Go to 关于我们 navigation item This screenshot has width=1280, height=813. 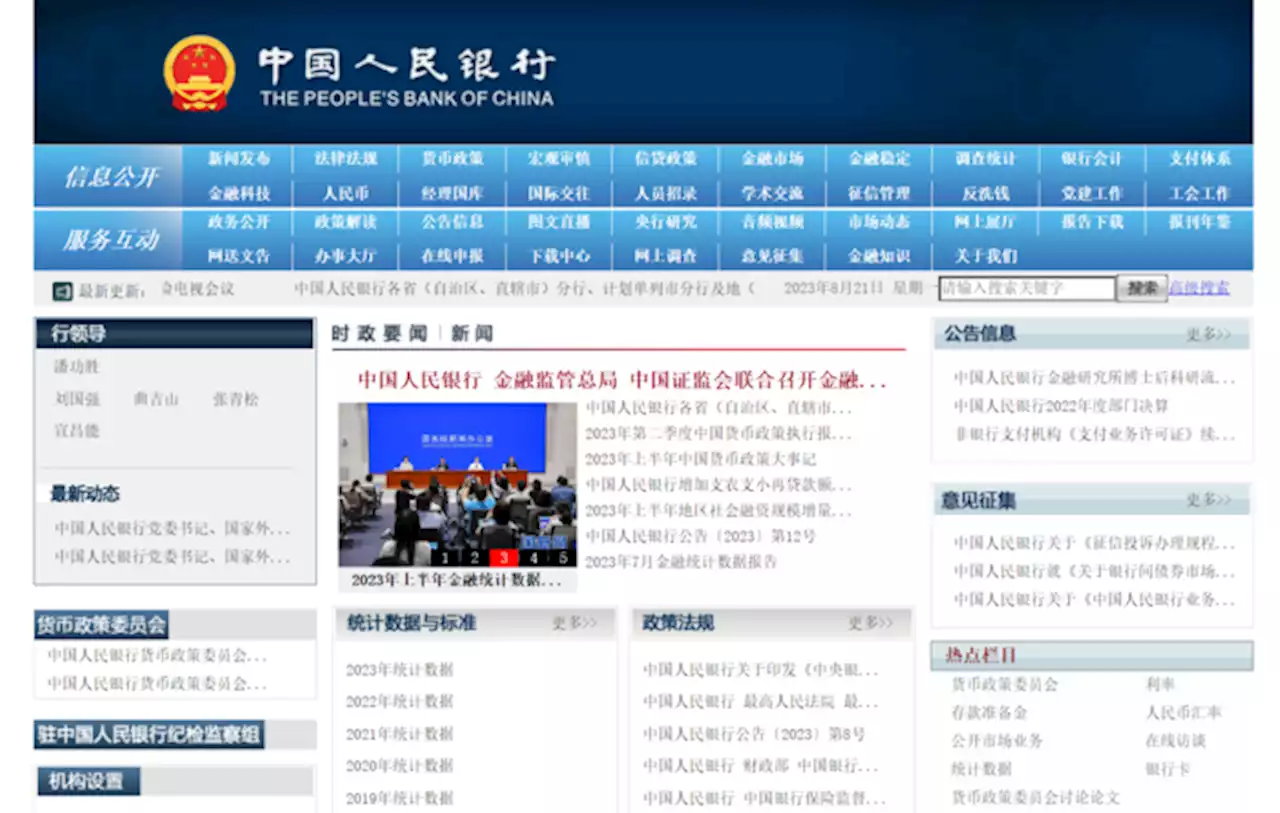tap(986, 256)
